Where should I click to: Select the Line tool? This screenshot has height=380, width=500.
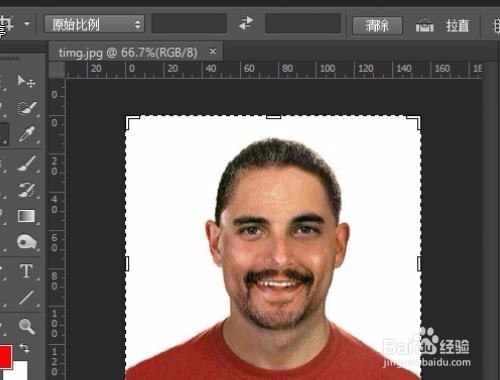[26, 298]
